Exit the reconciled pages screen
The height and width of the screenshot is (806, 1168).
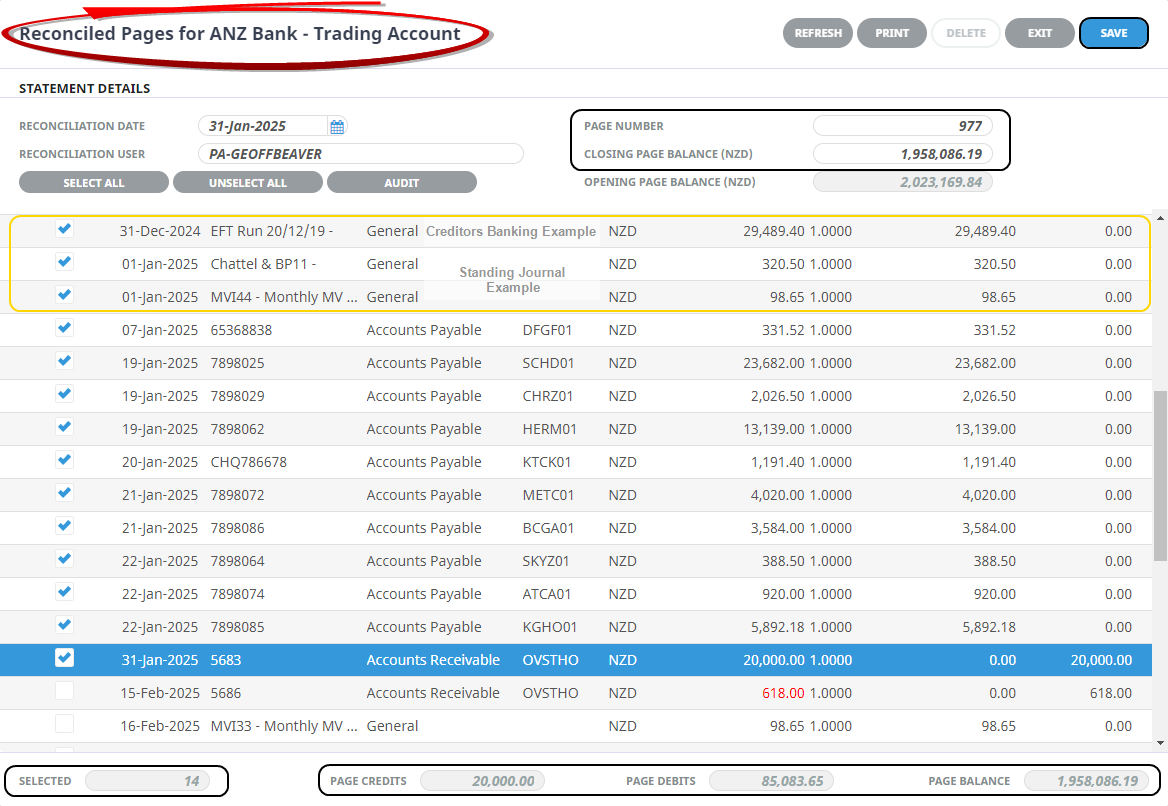tap(1039, 33)
